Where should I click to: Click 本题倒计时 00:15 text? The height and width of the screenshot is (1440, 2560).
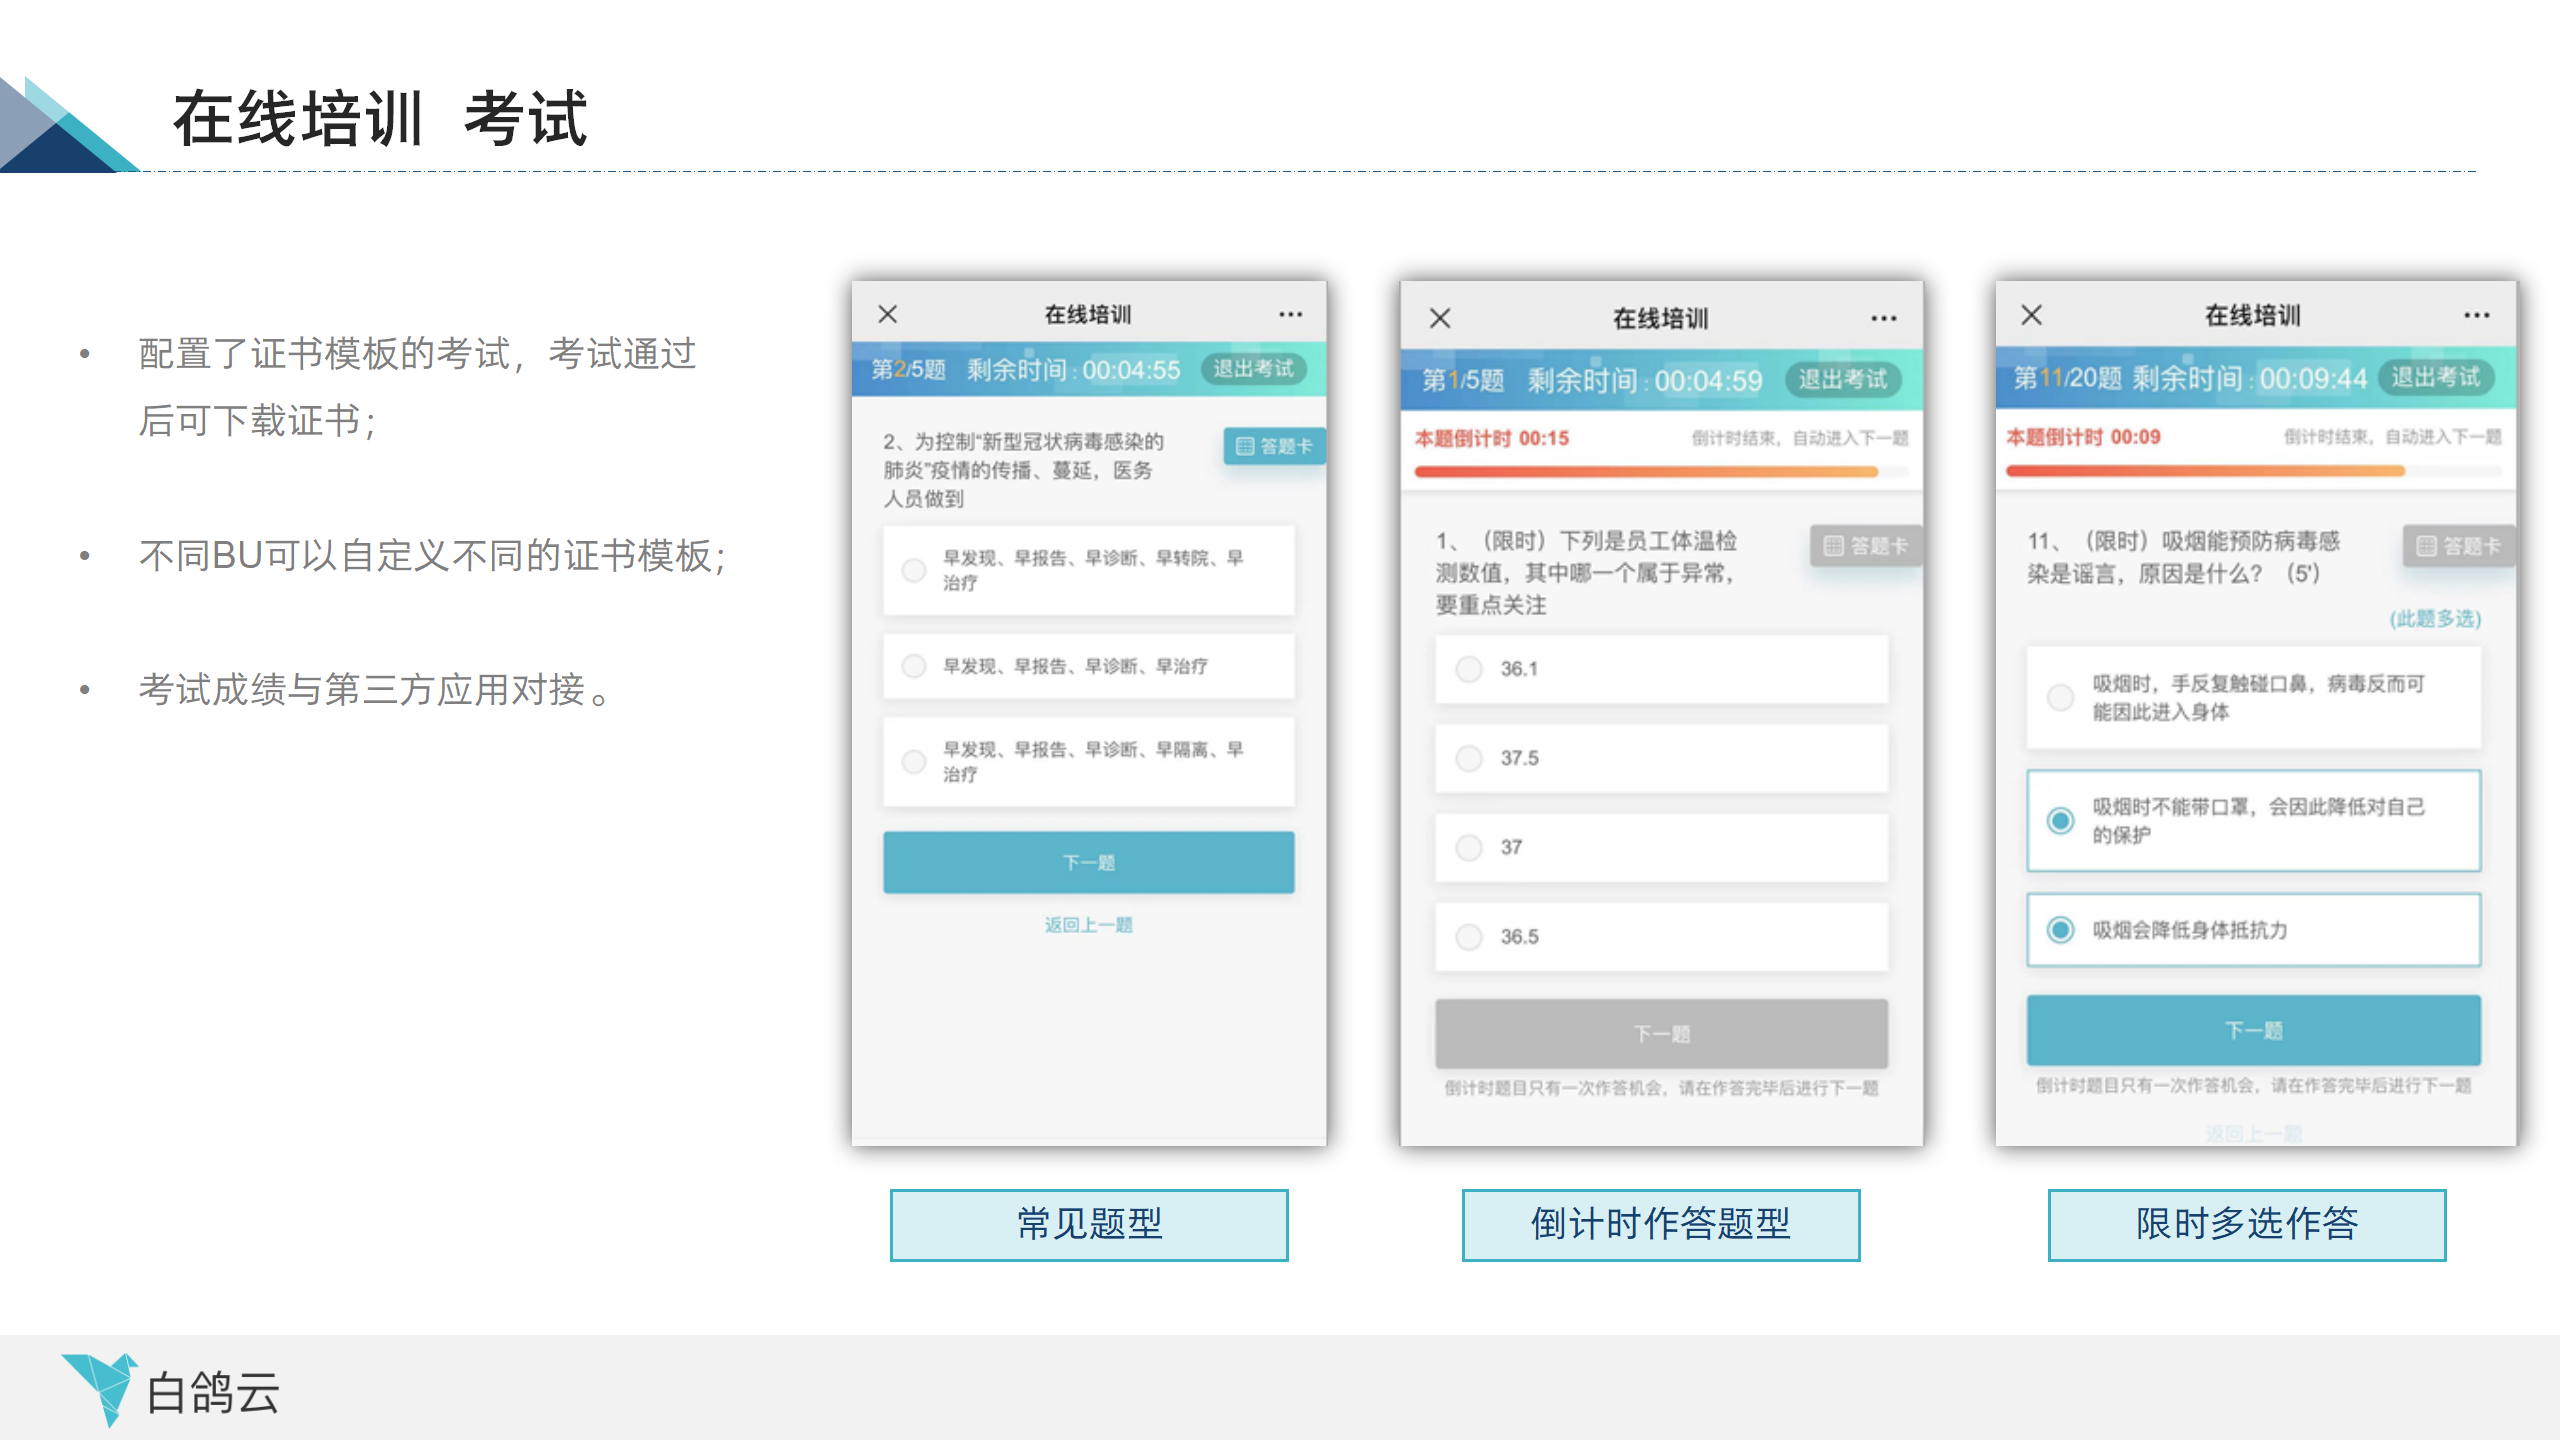coord(1492,438)
